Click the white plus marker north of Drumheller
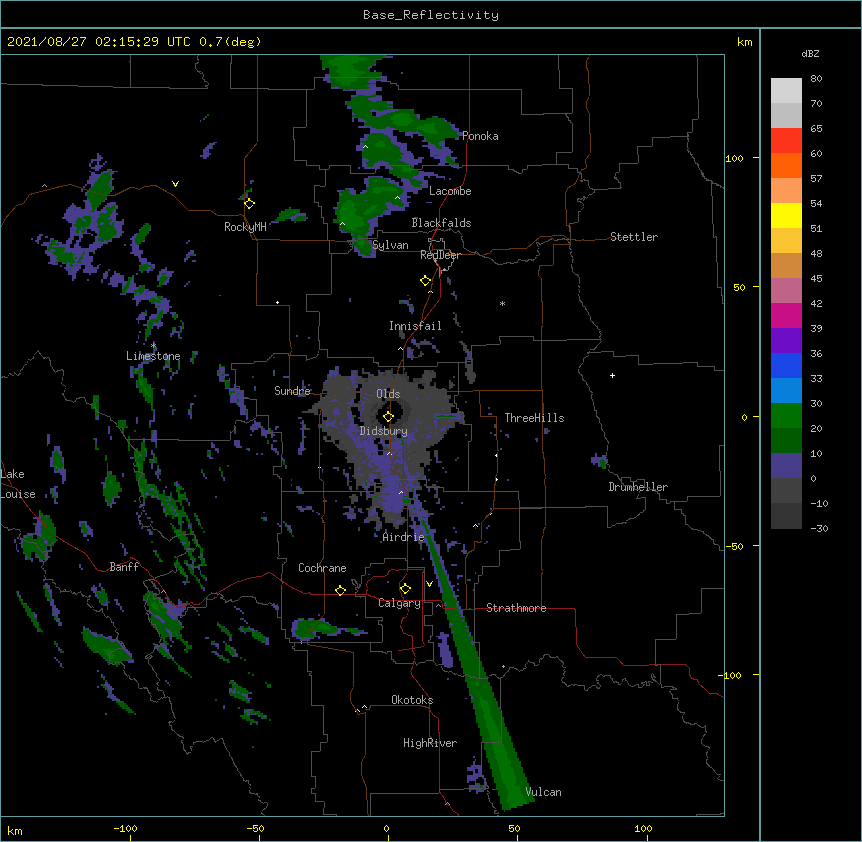 click(612, 375)
